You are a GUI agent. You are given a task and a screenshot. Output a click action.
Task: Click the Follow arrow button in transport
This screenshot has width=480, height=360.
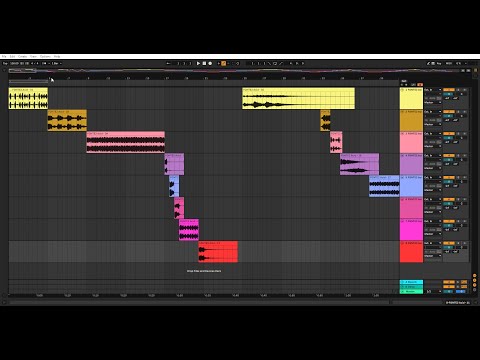168,63
